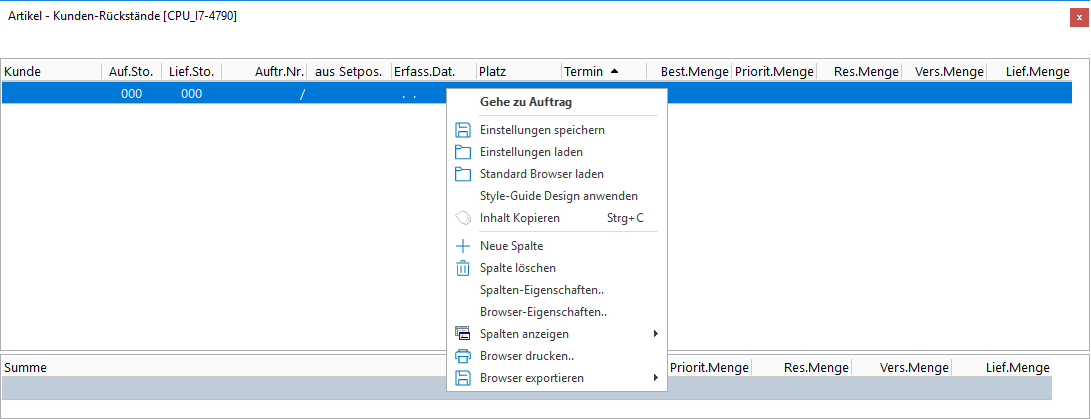Open Spalten-Eigenschaften from the context menu

[541, 290]
